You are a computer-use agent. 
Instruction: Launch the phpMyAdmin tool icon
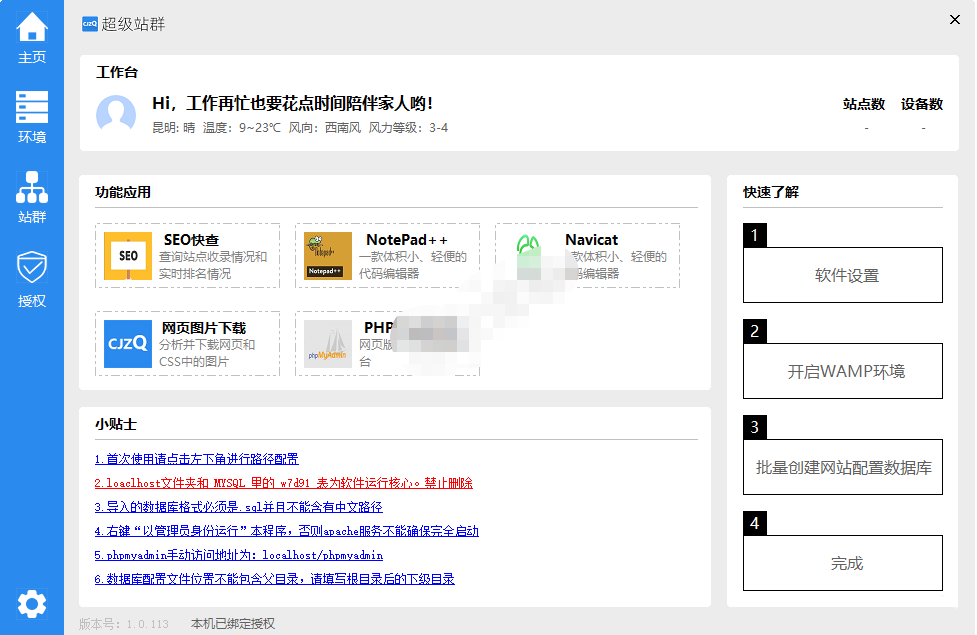[x=328, y=344]
